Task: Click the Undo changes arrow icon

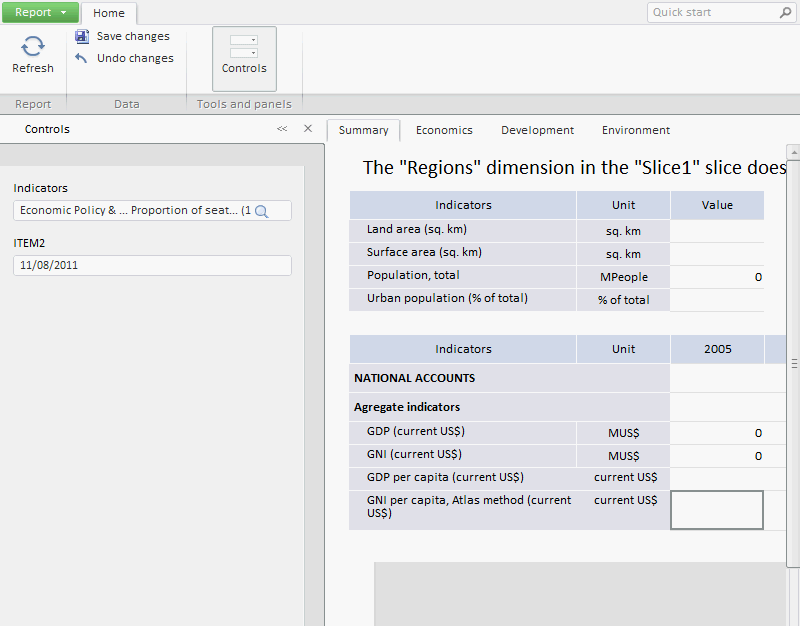Action: click(82, 58)
